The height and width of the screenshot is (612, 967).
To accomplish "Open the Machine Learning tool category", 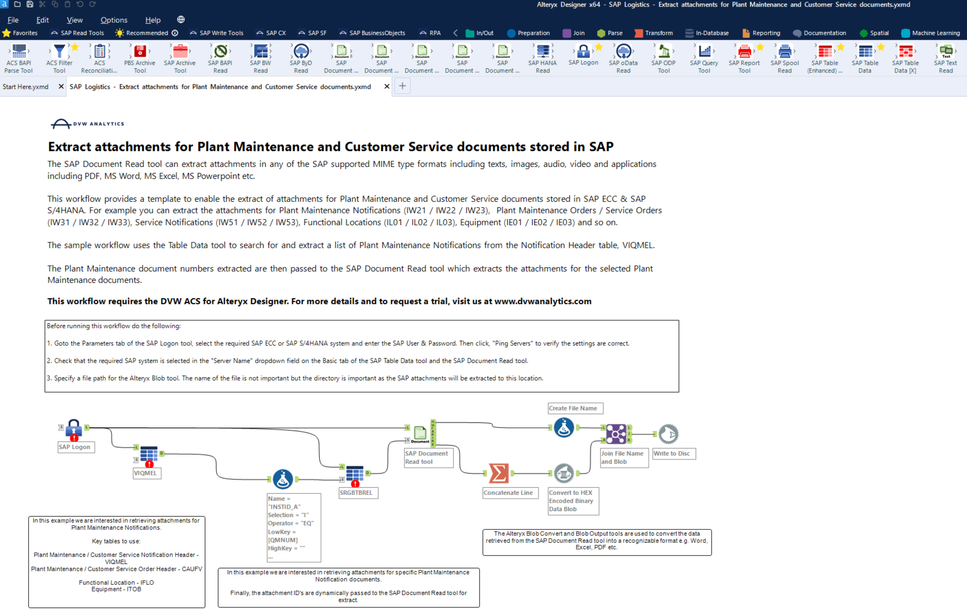I will tap(931, 33).
